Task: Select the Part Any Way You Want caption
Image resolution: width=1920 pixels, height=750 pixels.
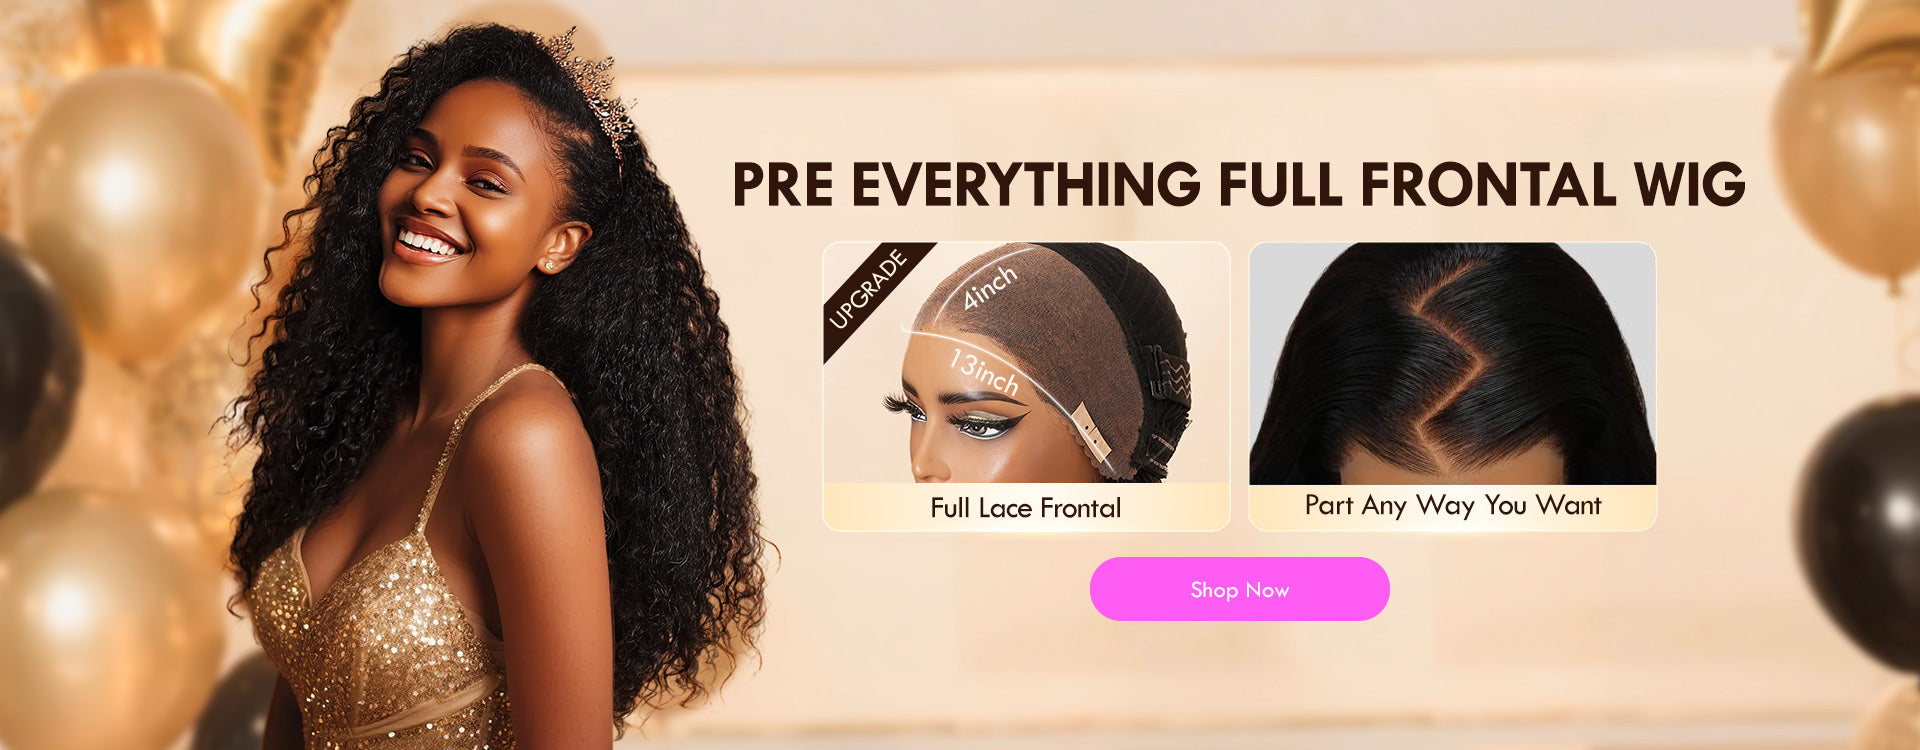Action: (x=1453, y=505)
